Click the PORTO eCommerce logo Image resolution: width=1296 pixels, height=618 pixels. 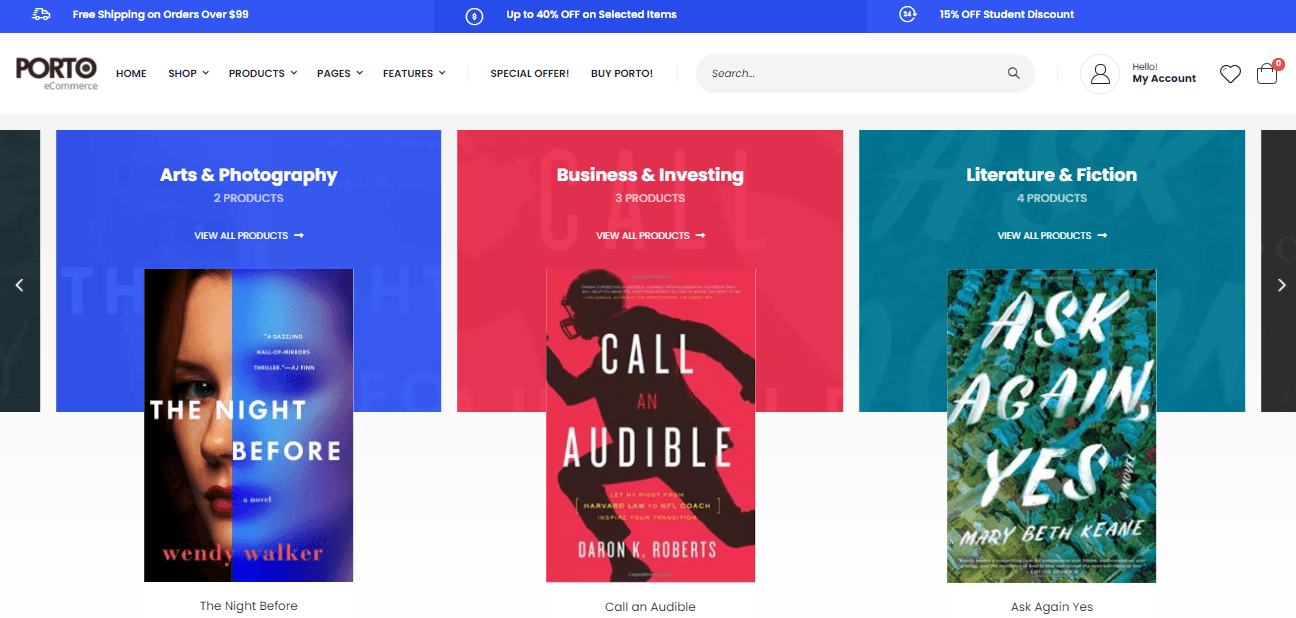(57, 73)
